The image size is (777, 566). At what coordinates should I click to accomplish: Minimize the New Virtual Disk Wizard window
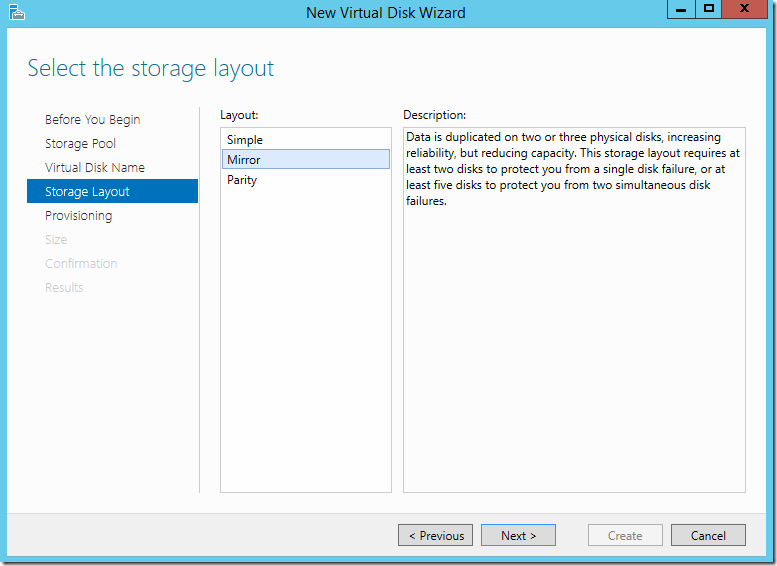pyautogui.click(x=682, y=9)
